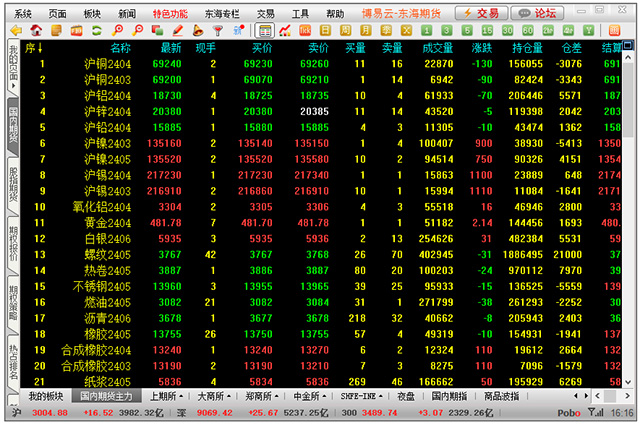Expand the 郑商所 exchange dropdown tab
The height and width of the screenshot is (425, 640).
(x=262, y=396)
